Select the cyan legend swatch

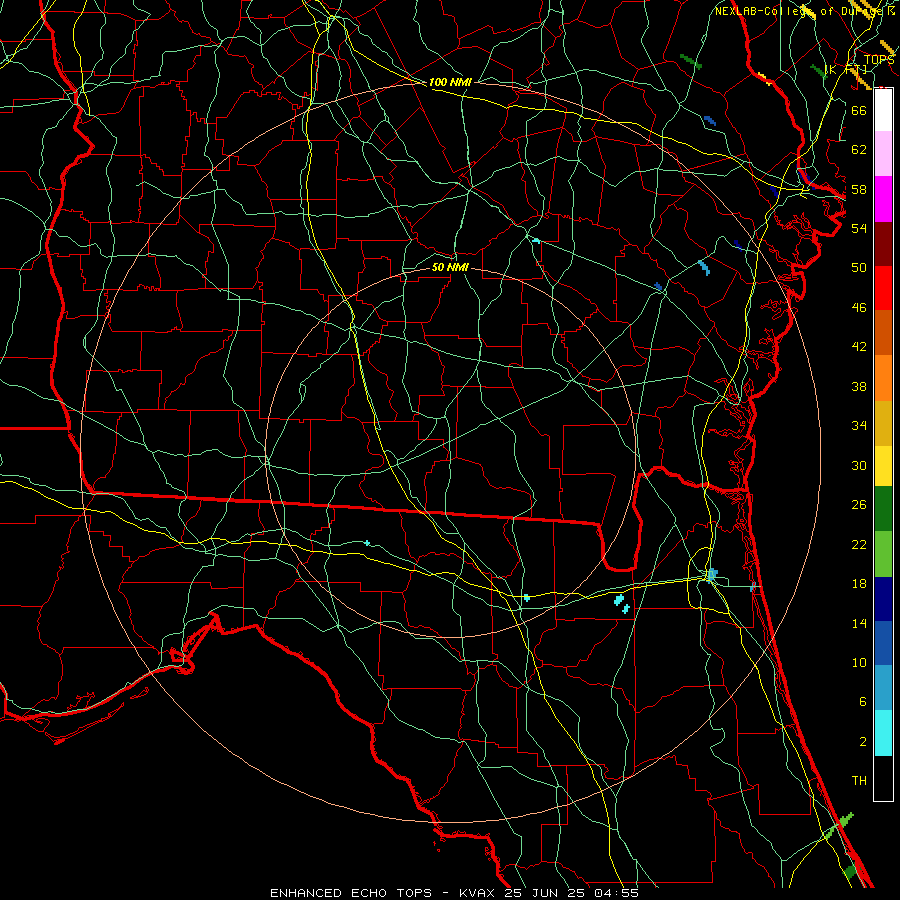(x=883, y=733)
